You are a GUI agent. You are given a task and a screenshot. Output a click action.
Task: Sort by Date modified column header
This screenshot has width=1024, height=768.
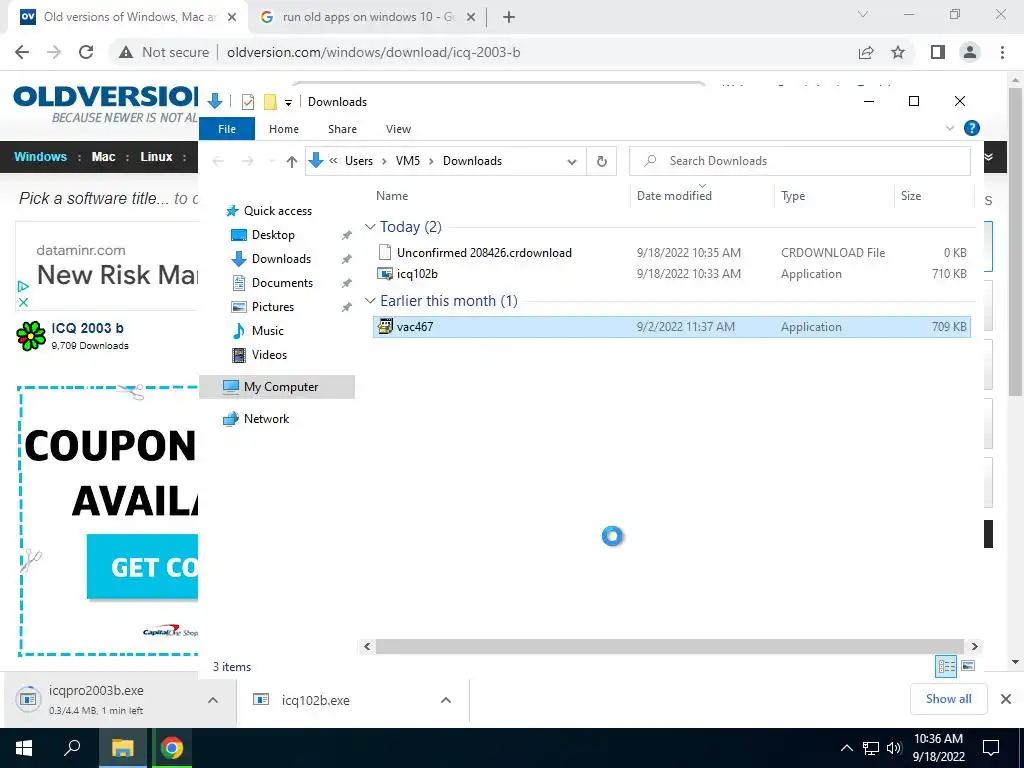674,195
